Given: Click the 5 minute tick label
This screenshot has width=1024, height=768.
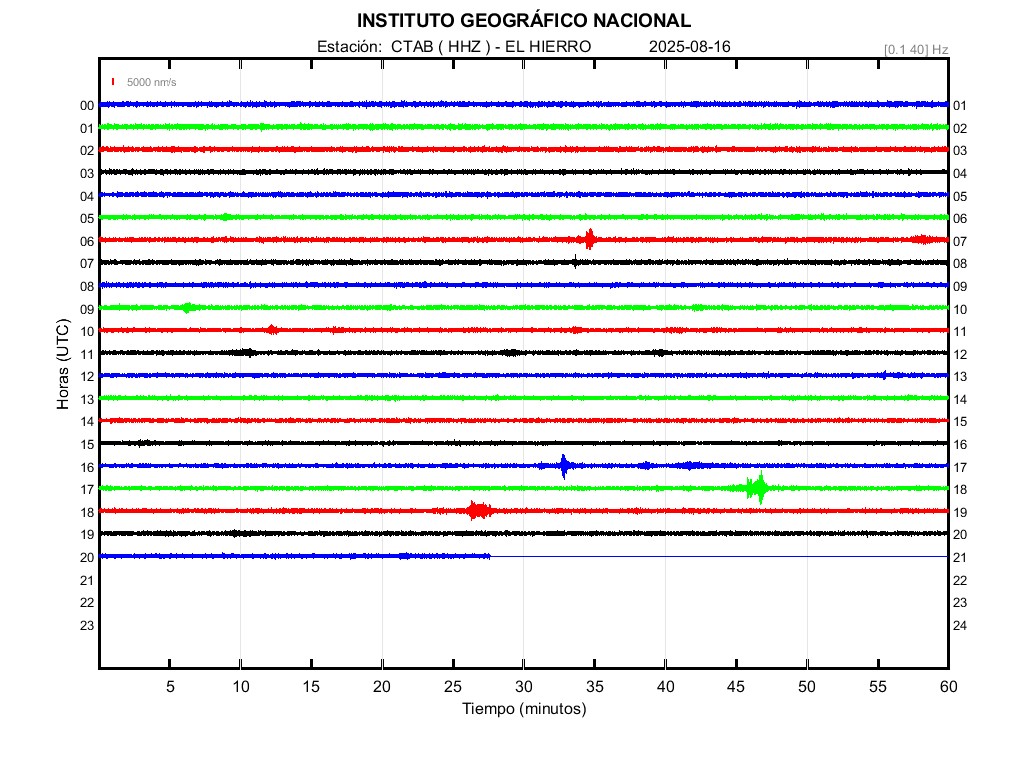Looking at the screenshot, I should click(170, 686).
